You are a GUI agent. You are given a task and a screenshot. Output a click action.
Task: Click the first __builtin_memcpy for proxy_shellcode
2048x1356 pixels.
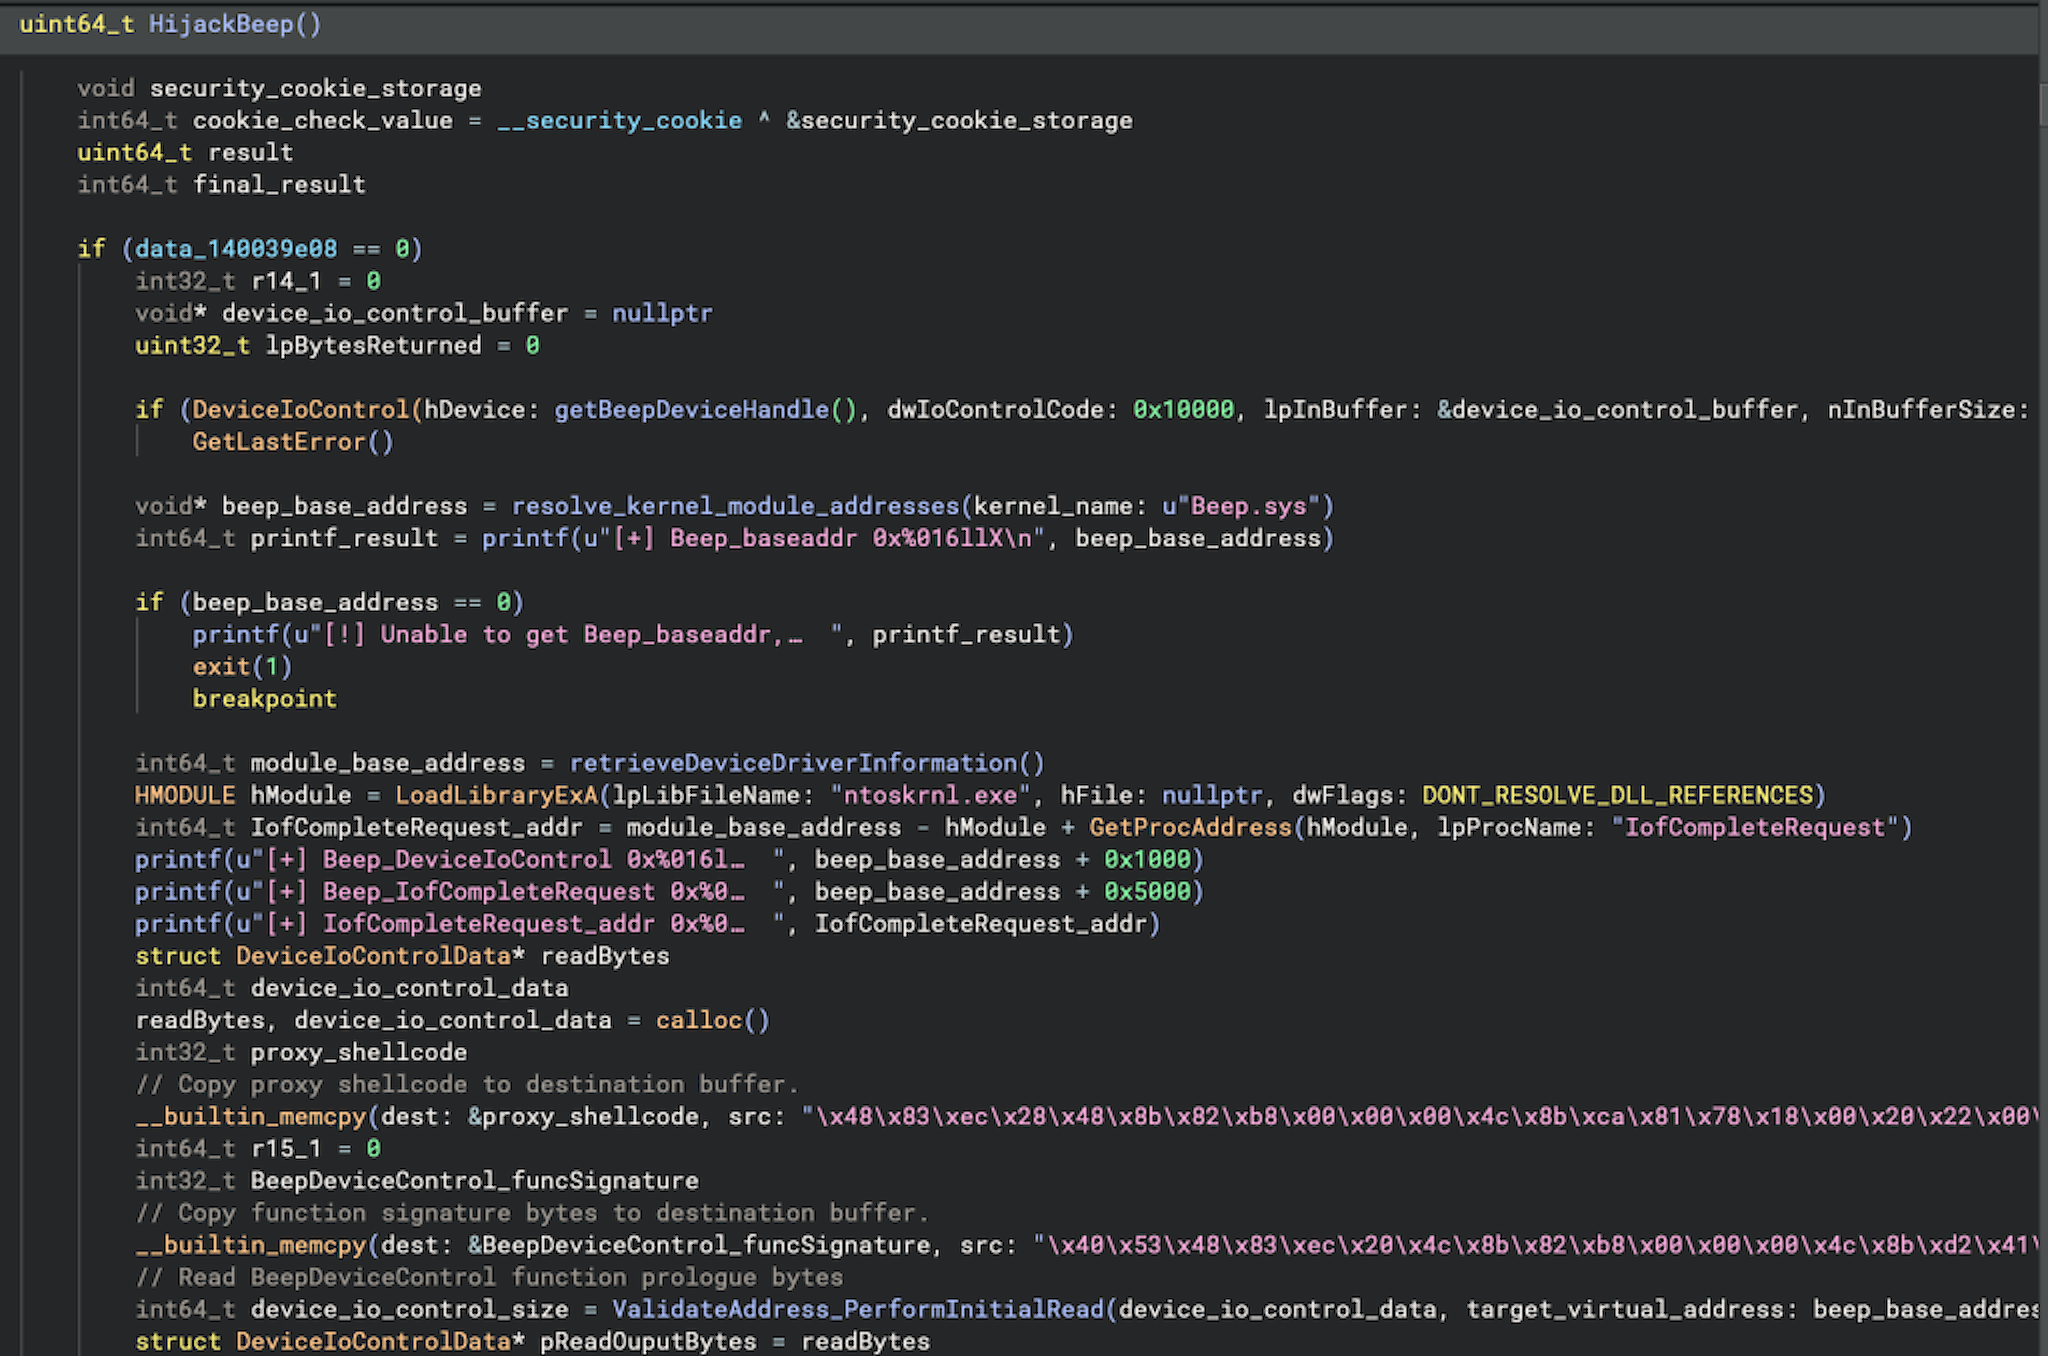coord(251,1116)
